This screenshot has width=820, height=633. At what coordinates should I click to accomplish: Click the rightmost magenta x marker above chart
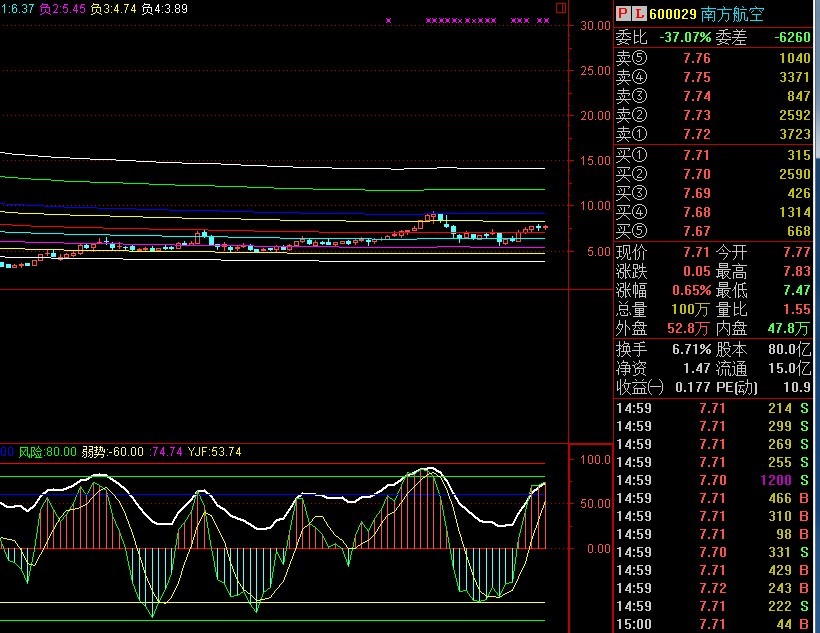(546, 20)
